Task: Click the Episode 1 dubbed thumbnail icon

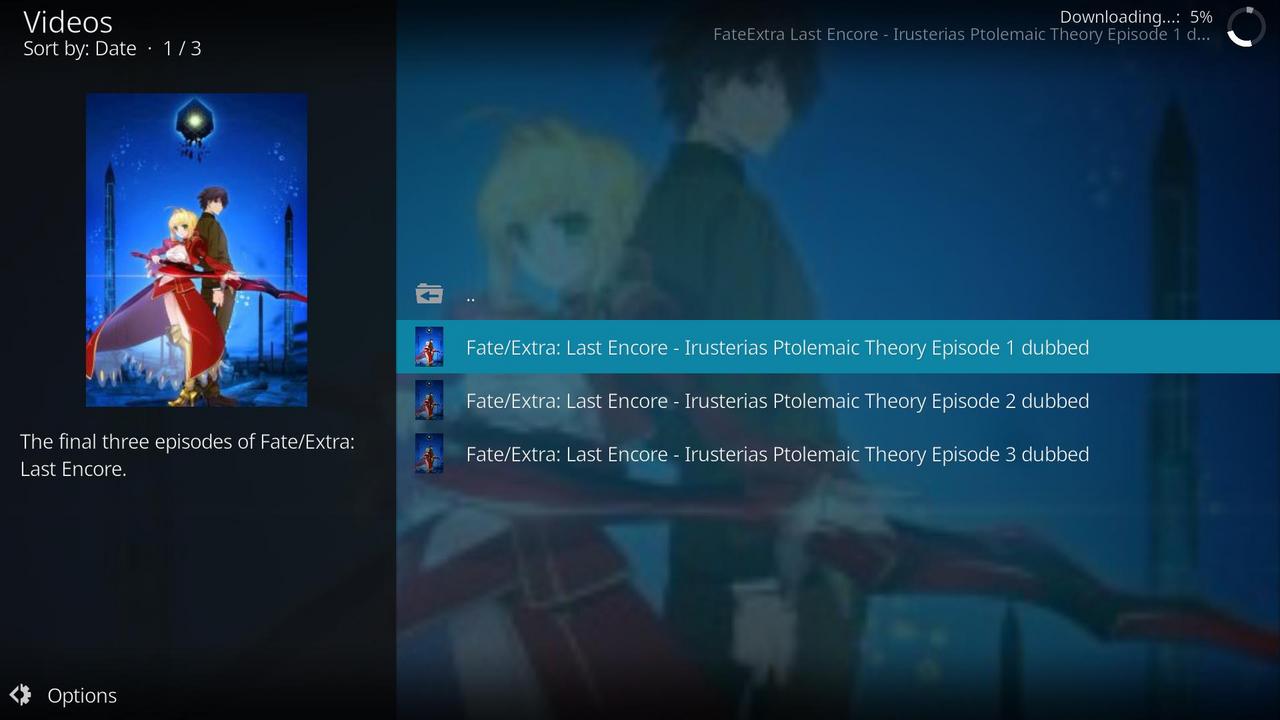Action: [x=429, y=347]
